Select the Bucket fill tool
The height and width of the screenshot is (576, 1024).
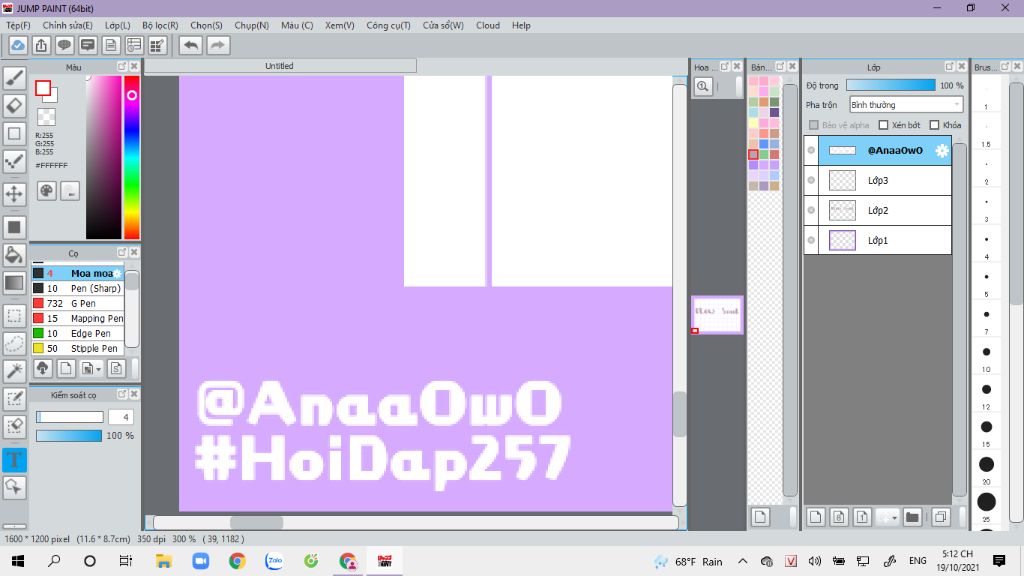pos(14,255)
